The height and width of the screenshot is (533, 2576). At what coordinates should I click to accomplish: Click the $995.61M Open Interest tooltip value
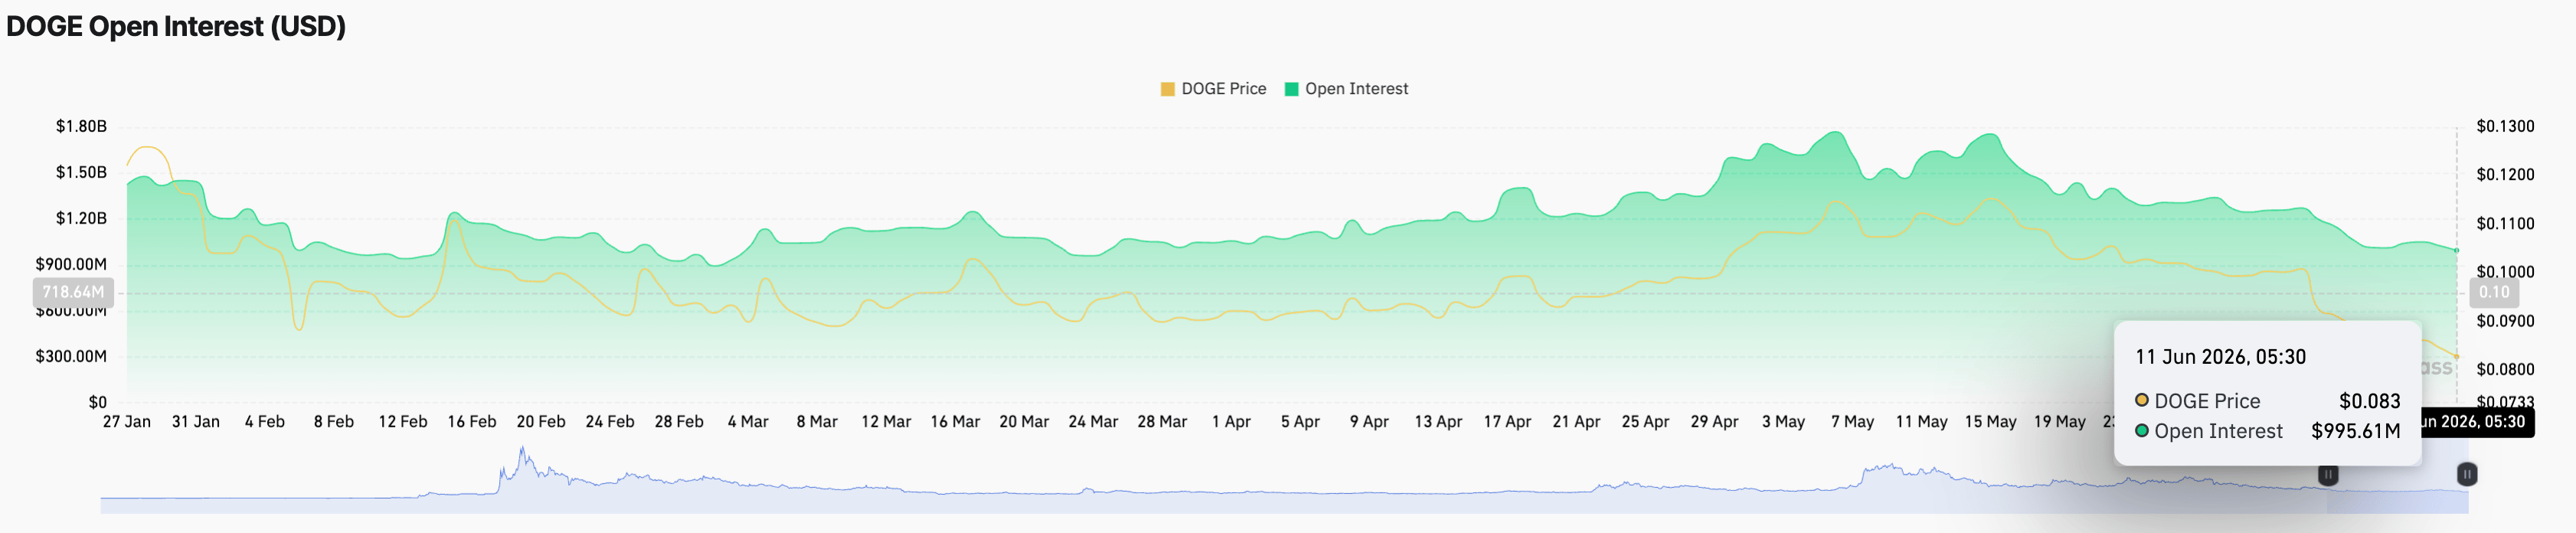click(2355, 431)
